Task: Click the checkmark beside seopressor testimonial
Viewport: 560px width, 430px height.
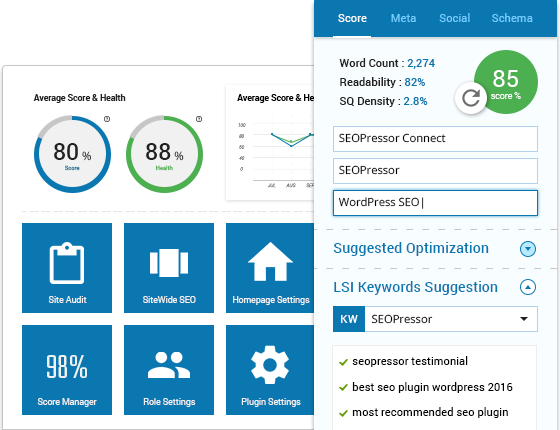Action: 343,362
